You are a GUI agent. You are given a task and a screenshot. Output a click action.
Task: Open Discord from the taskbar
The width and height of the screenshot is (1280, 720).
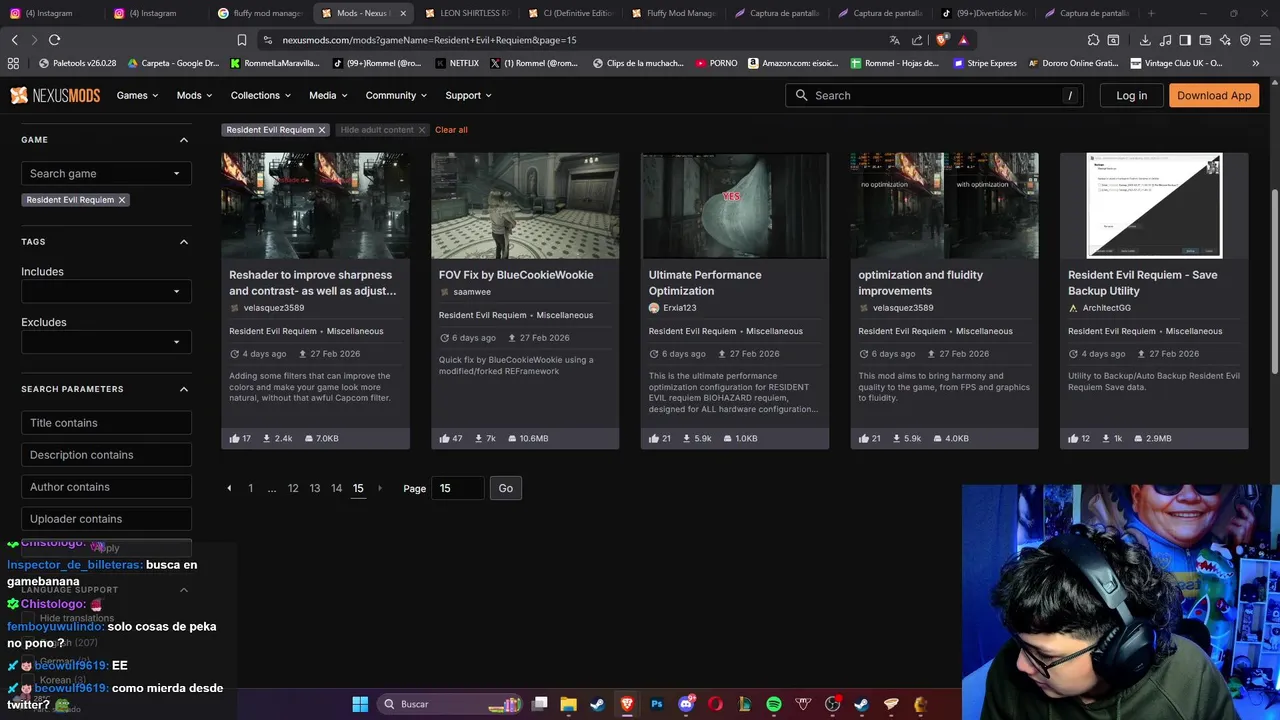click(x=686, y=704)
